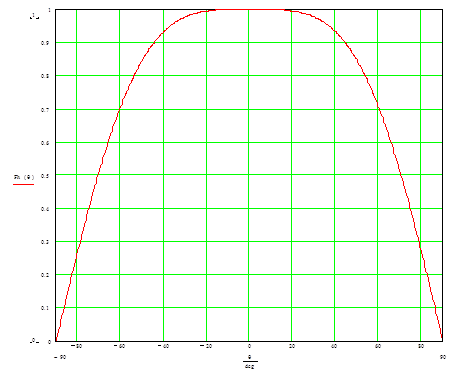The image size is (464, 371).
Task: Select the x-axis lower limit −90
Action: [x=60, y=357]
